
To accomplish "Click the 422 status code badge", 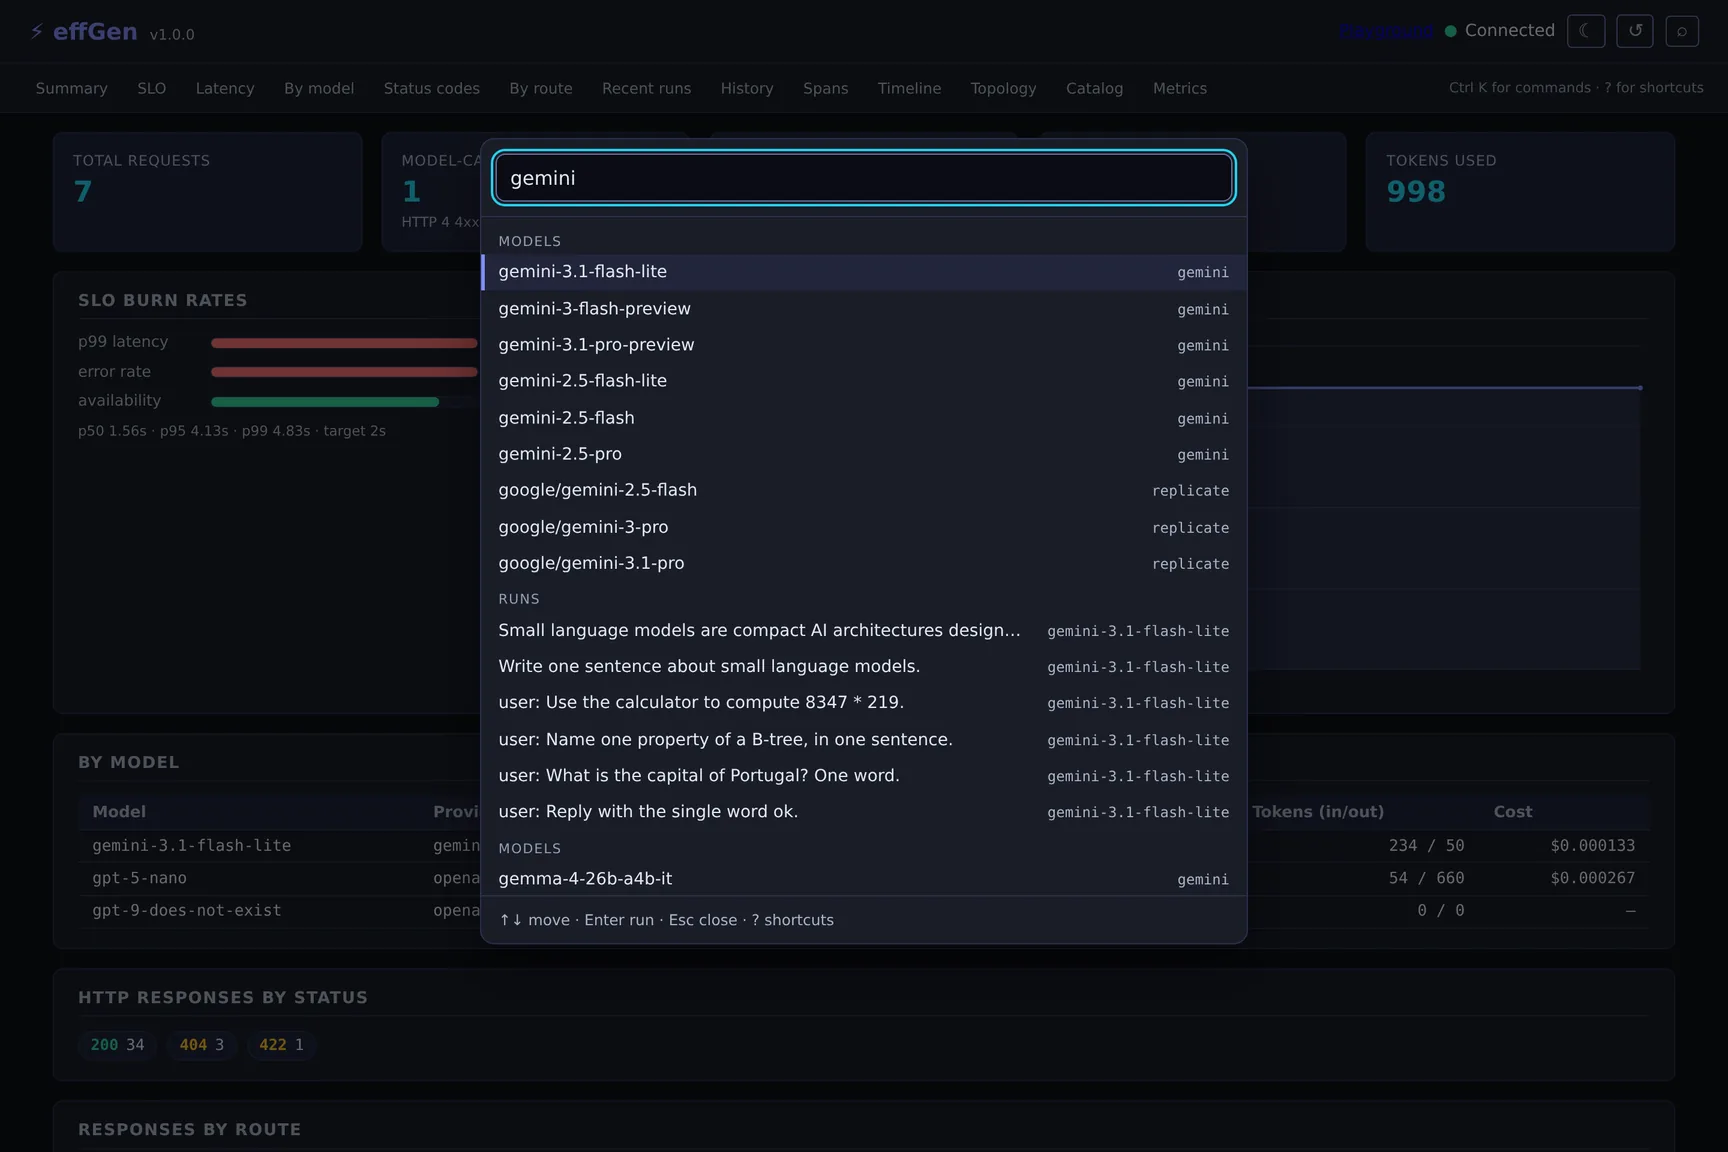I will point(282,1045).
